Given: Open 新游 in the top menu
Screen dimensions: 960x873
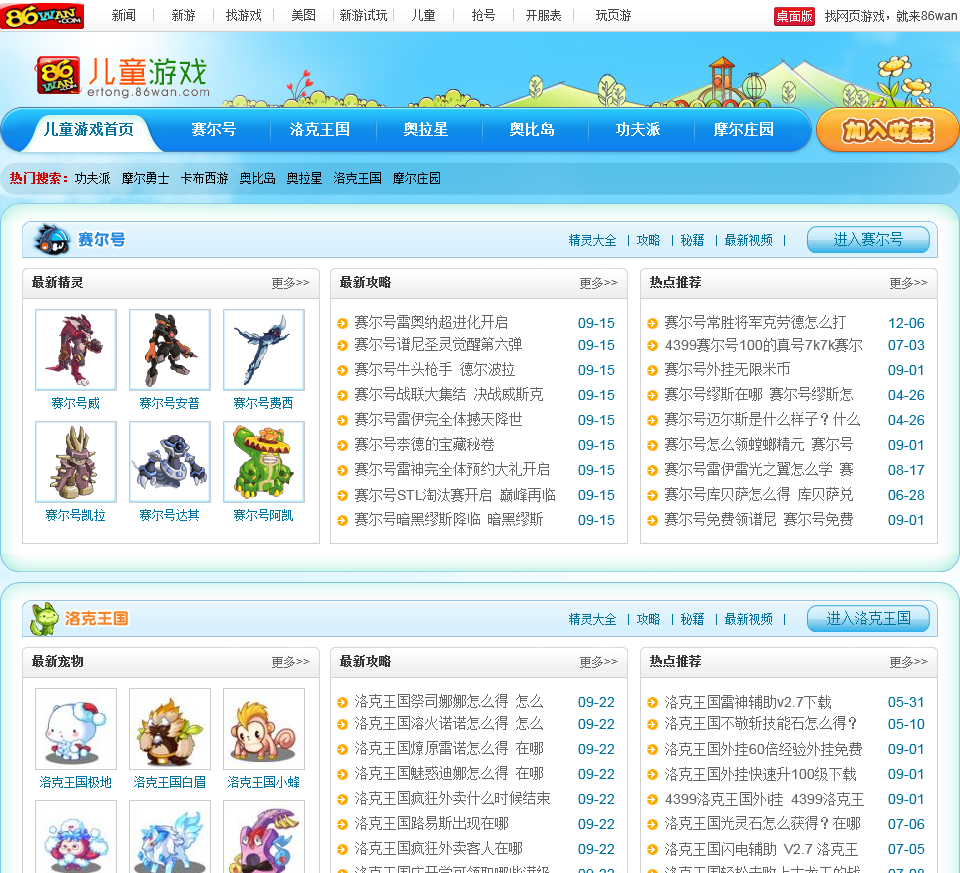Looking at the screenshot, I should [183, 15].
